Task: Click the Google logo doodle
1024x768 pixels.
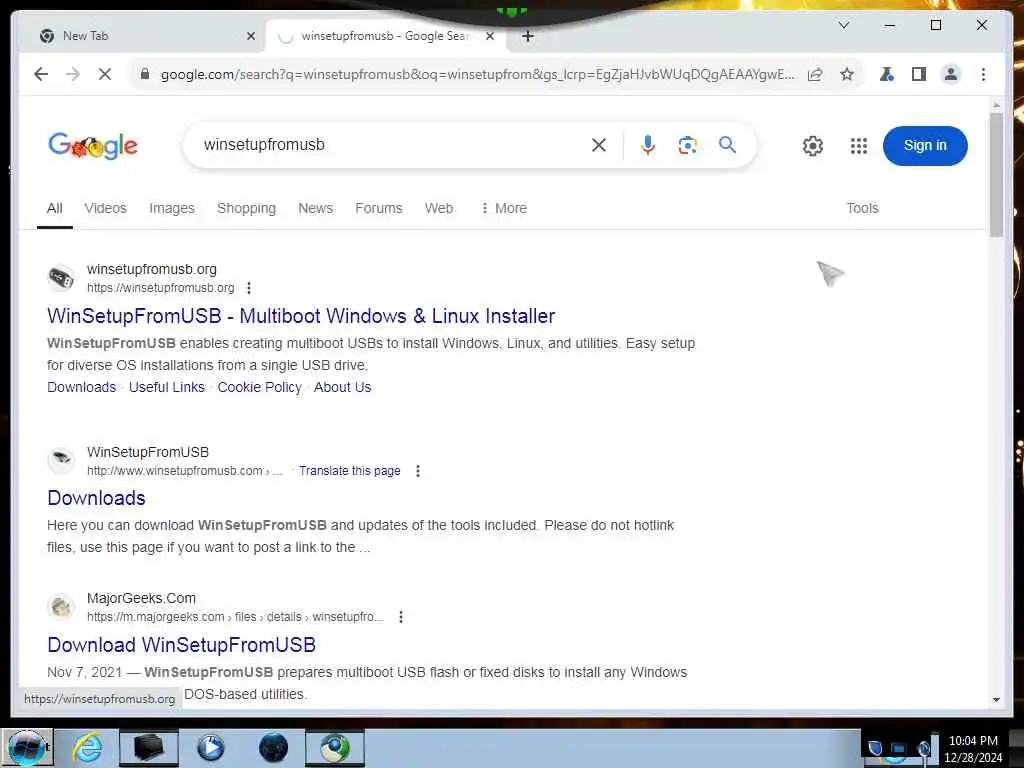Action: 93,146
